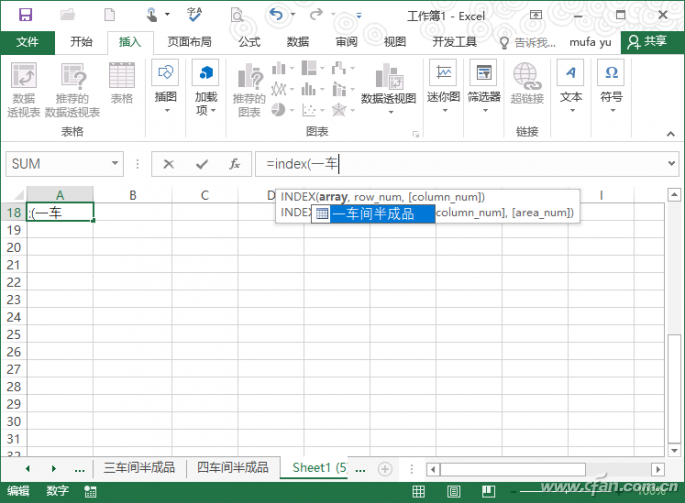Switch to Page Layout view in status bar
685x503 pixels.
click(x=453, y=492)
